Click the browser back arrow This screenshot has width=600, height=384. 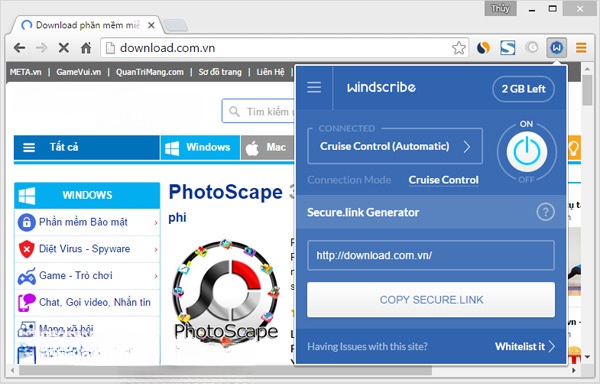[x=20, y=48]
